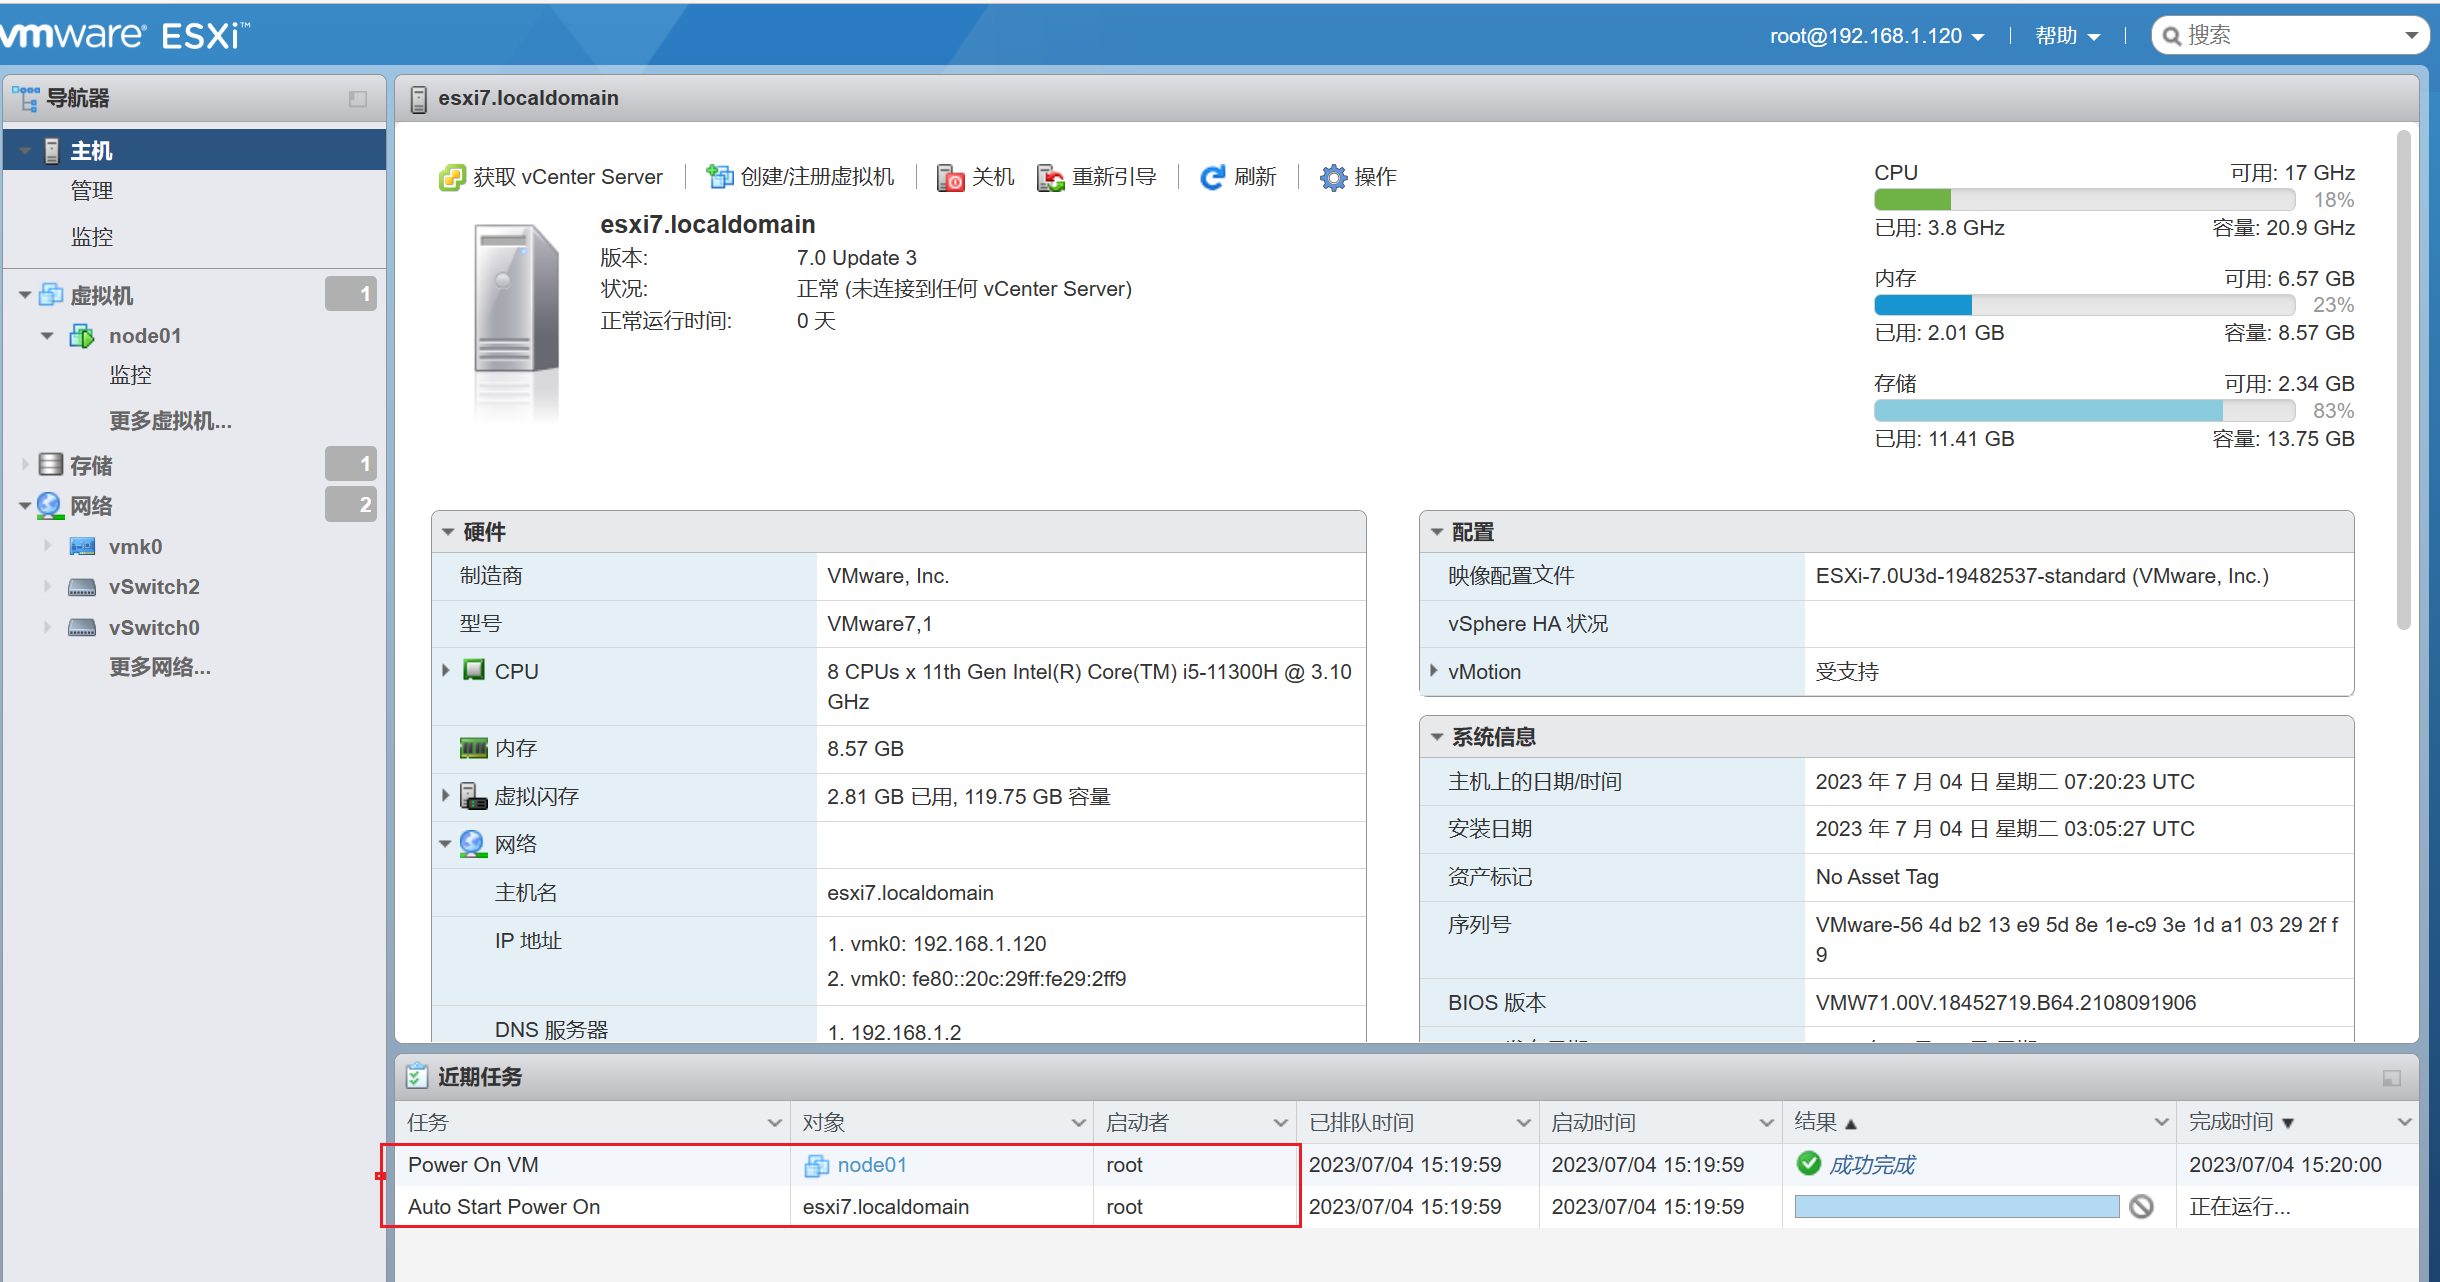Expand the vmk0 tree node
The width and height of the screenshot is (2440, 1282).
pyautogui.click(x=47, y=546)
